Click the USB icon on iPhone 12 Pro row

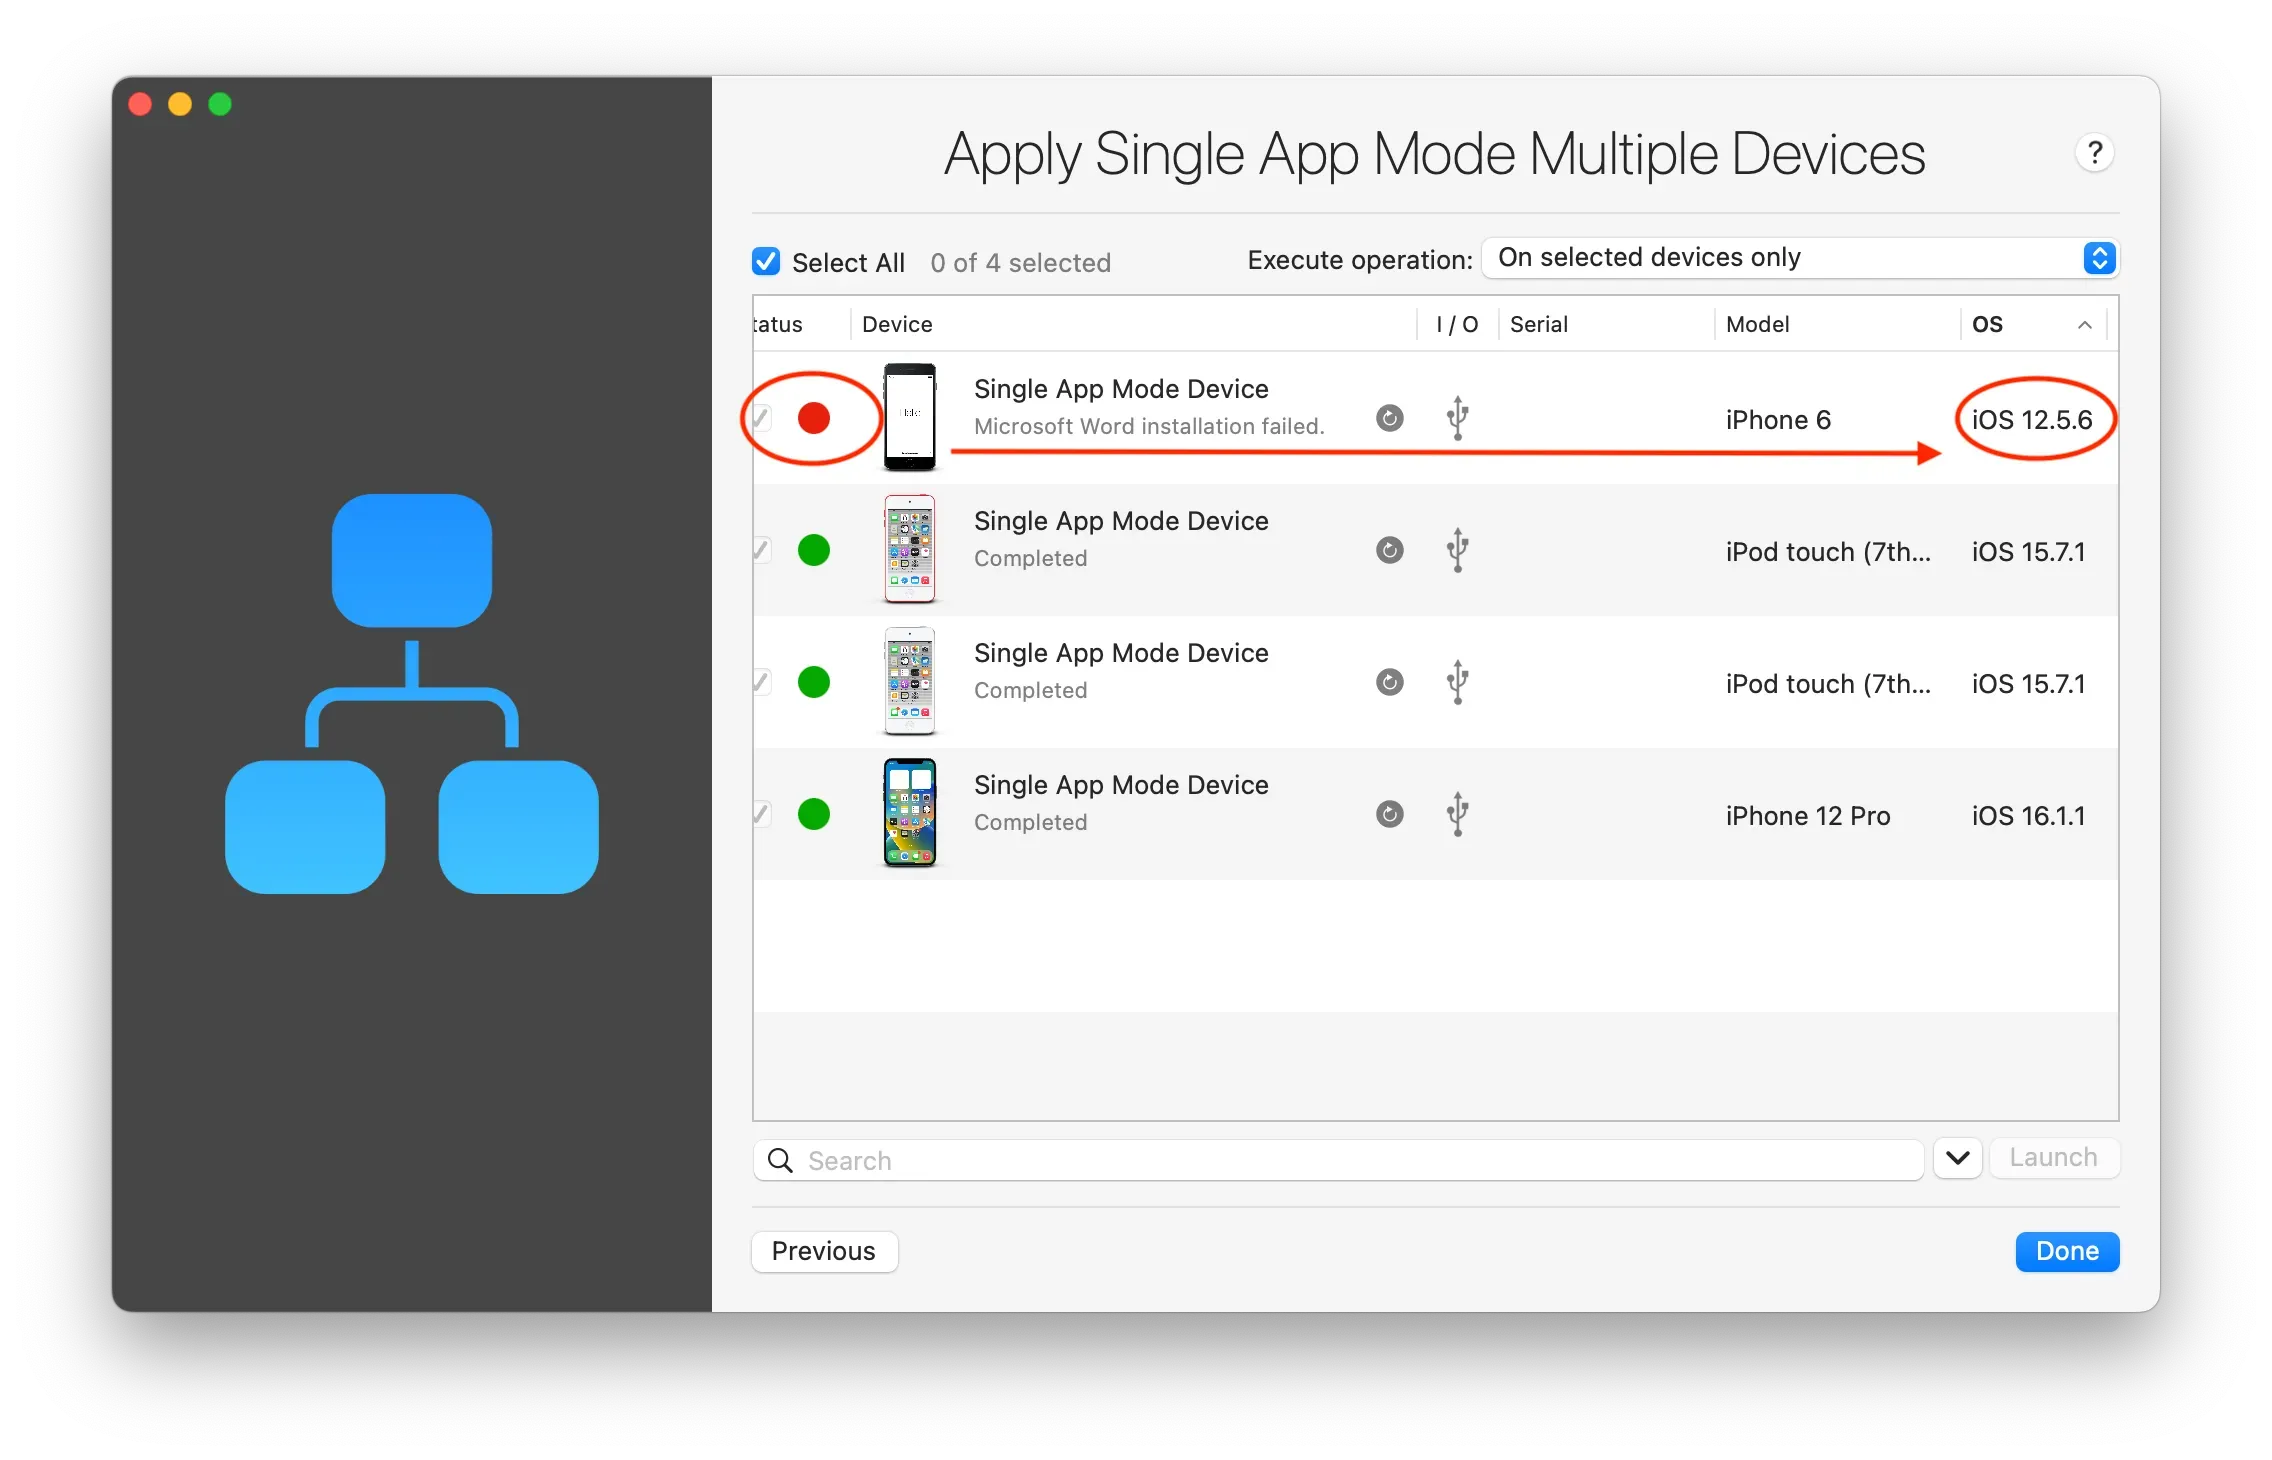coord(1457,814)
